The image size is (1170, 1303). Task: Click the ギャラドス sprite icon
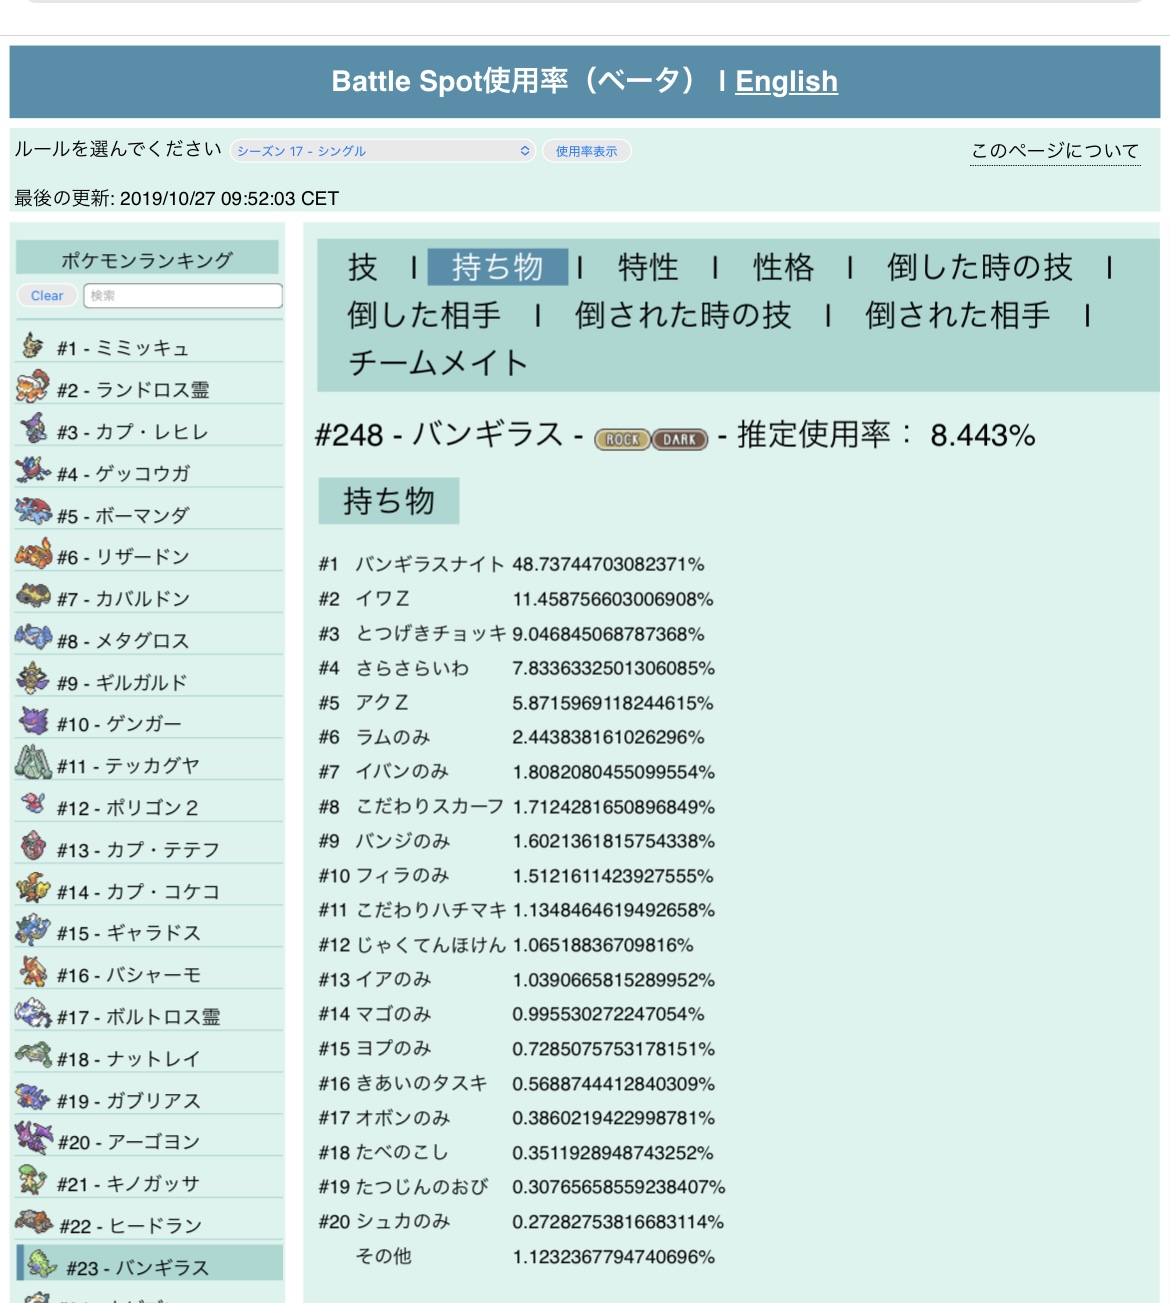[33, 929]
